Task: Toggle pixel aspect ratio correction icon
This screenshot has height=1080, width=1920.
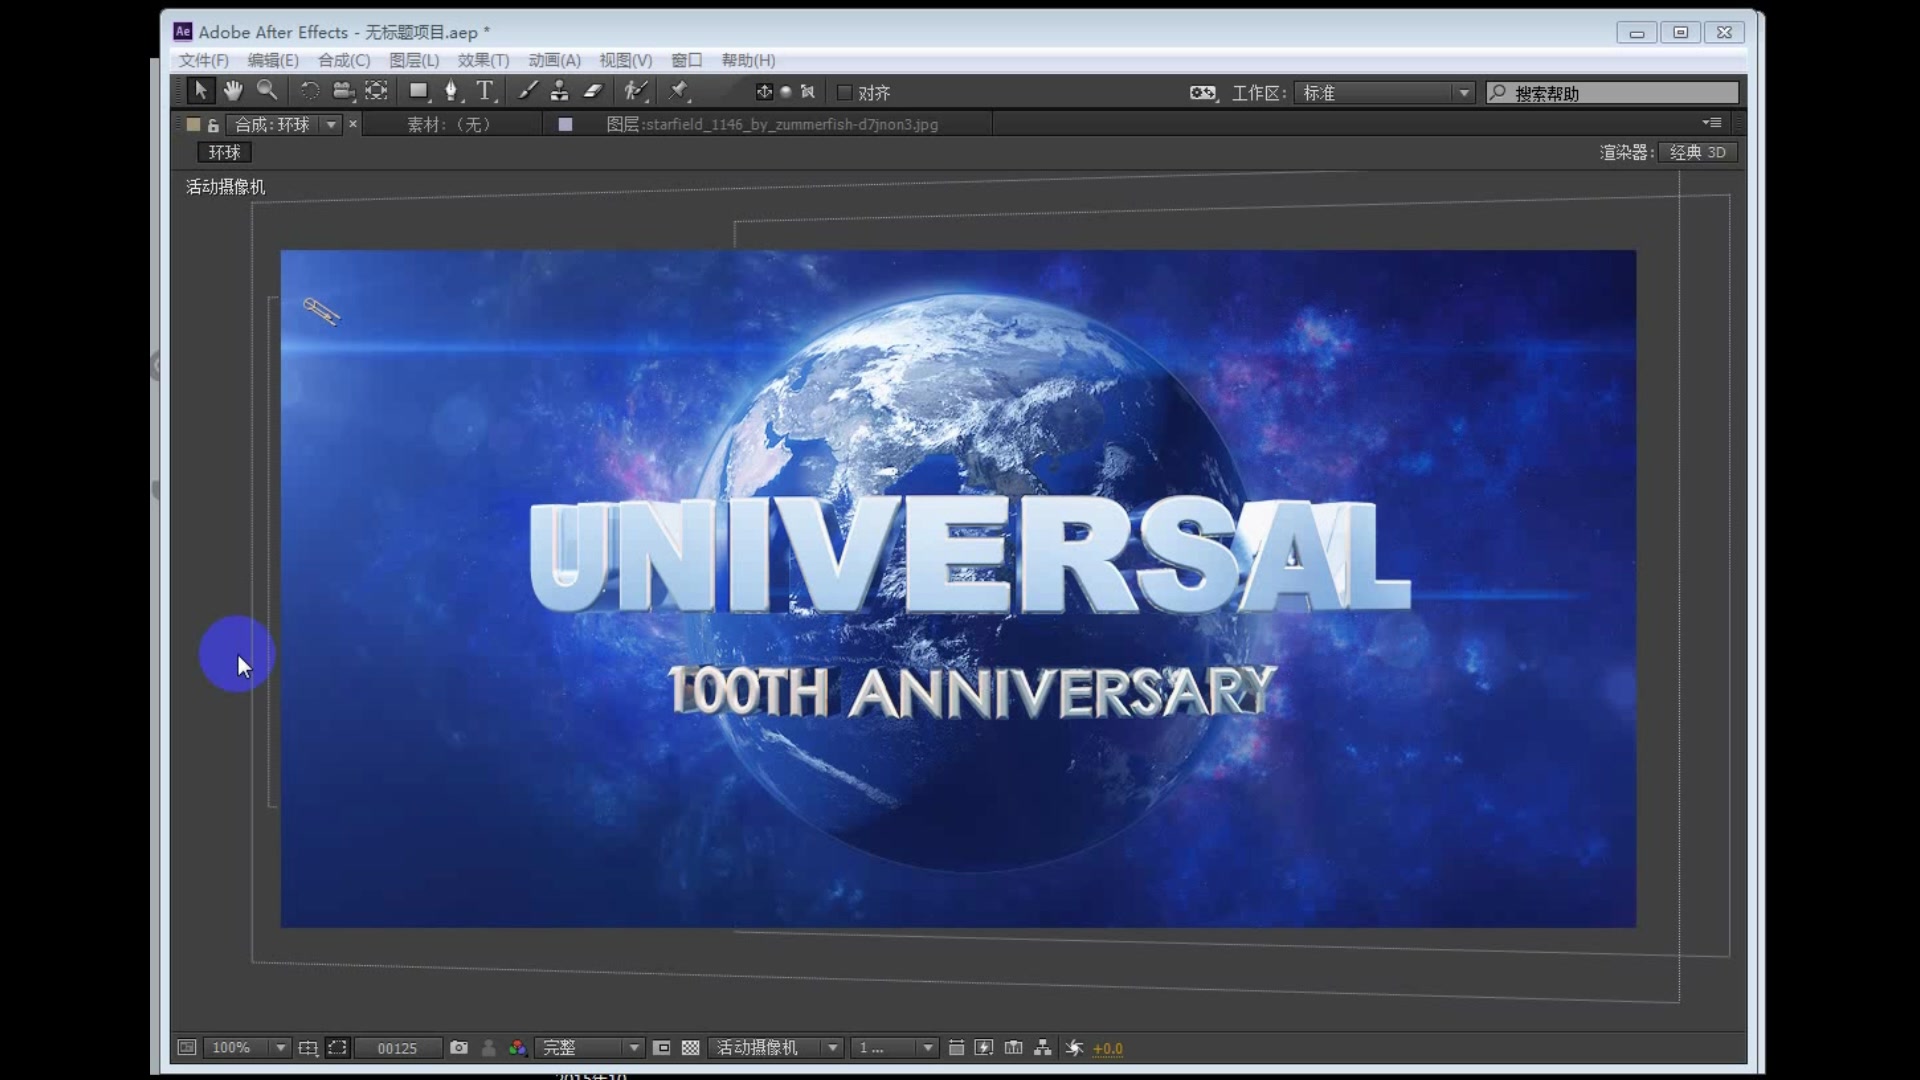Action: (x=956, y=1047)
